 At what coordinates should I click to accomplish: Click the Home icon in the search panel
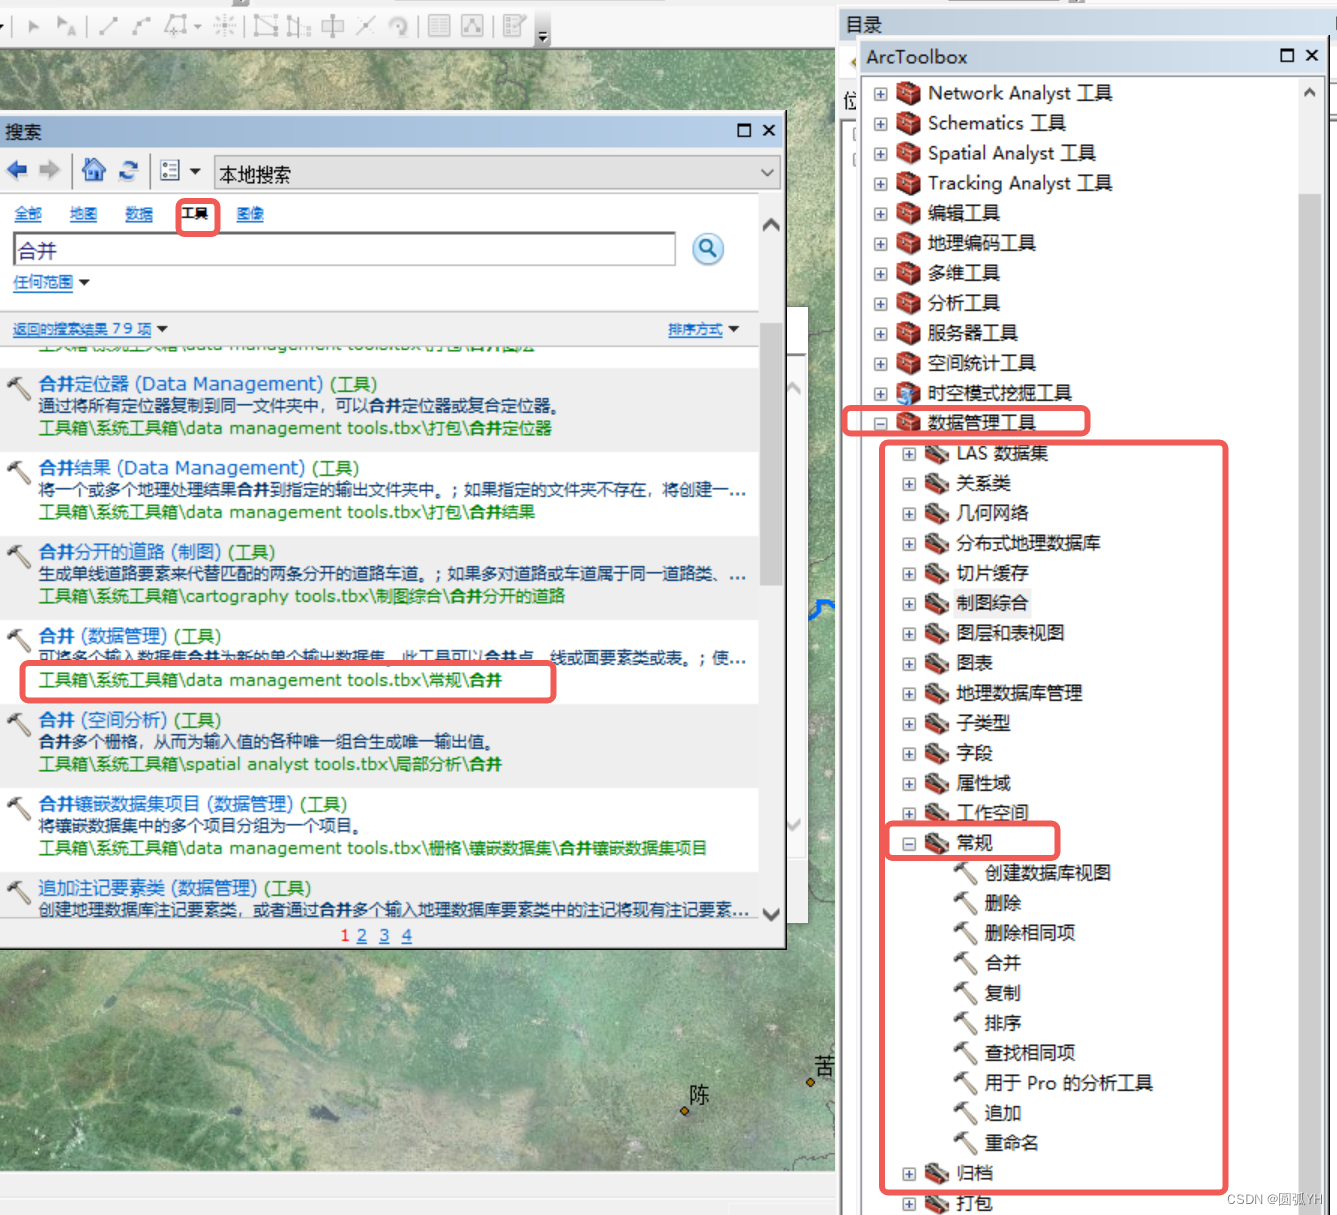(x=93, y=170)
